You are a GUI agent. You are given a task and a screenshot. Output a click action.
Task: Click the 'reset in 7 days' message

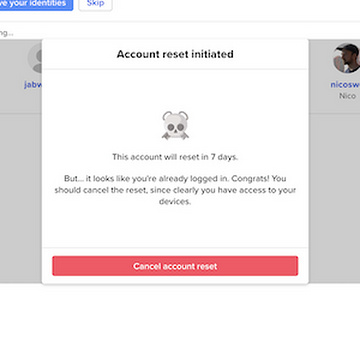[x=175, y=157]
